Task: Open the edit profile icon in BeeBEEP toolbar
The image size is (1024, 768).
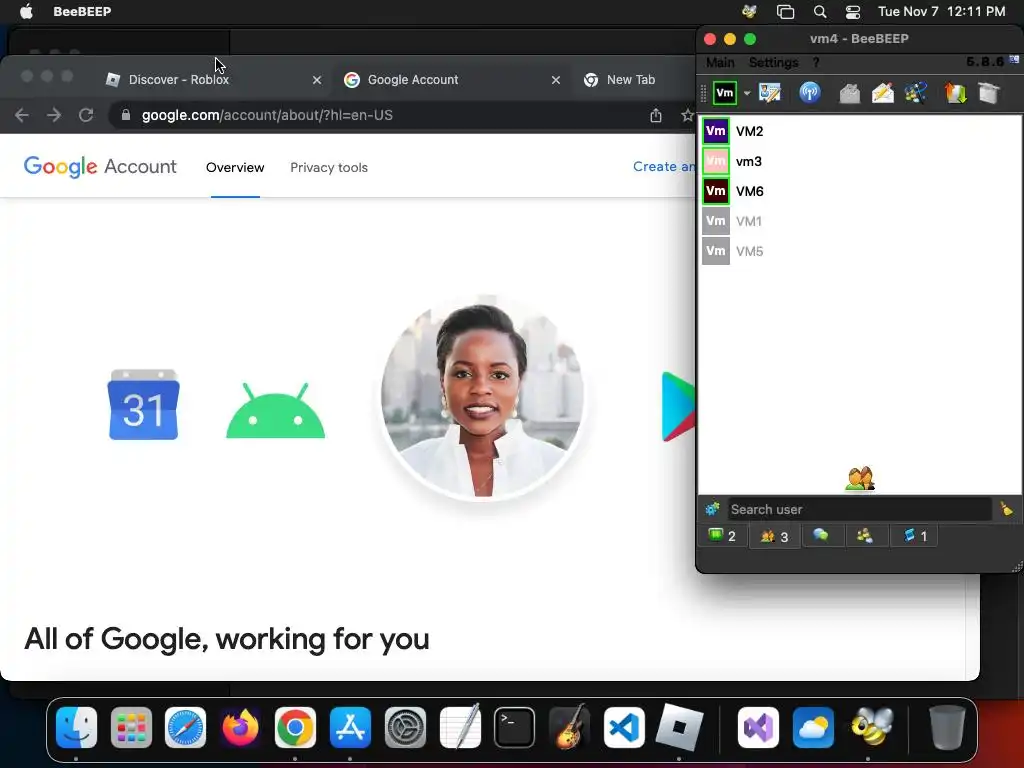Action: click(770, 93)
